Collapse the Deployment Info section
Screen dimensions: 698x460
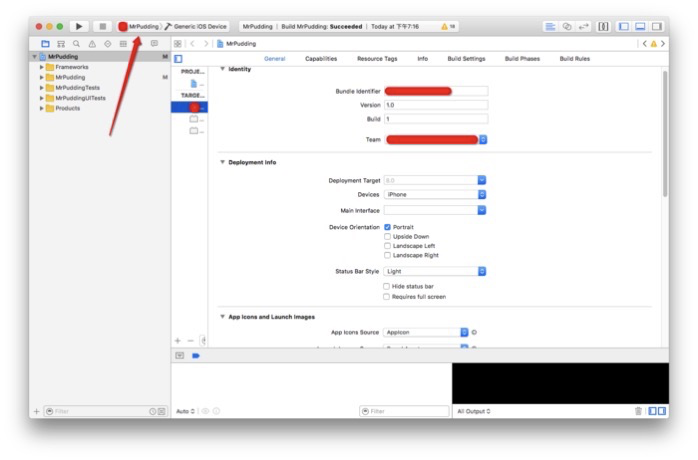point(222,162)
